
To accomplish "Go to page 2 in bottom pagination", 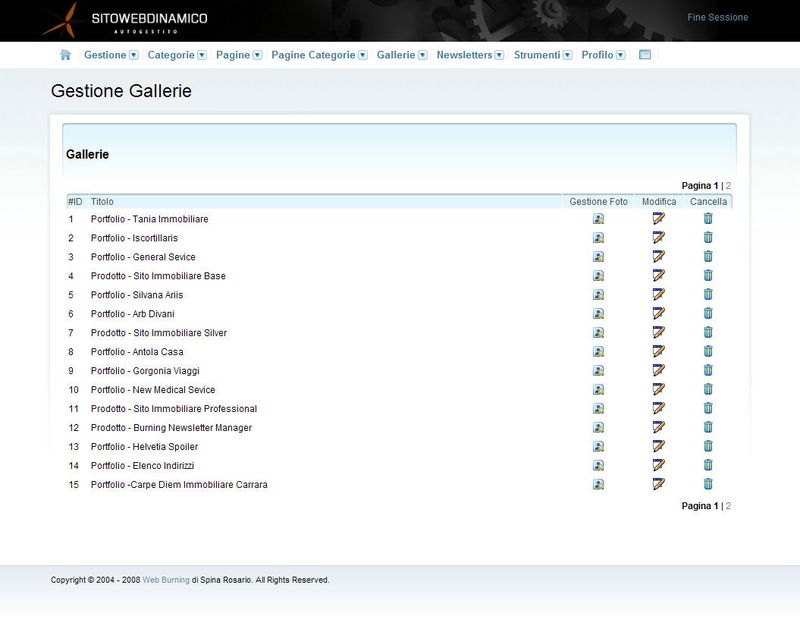I will tap(728, 506).
